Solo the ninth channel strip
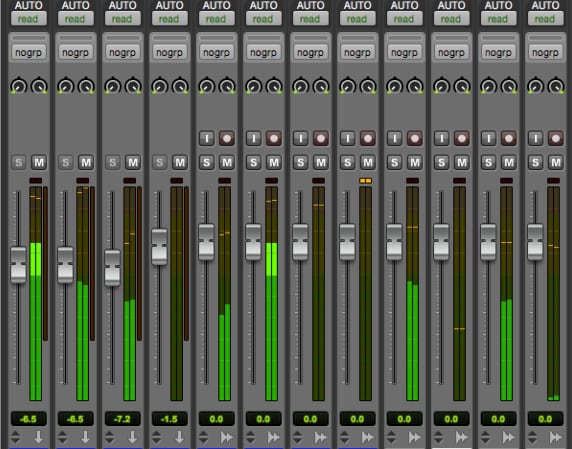The height and width of the screenshot is (449, 572). click(394, 162)
